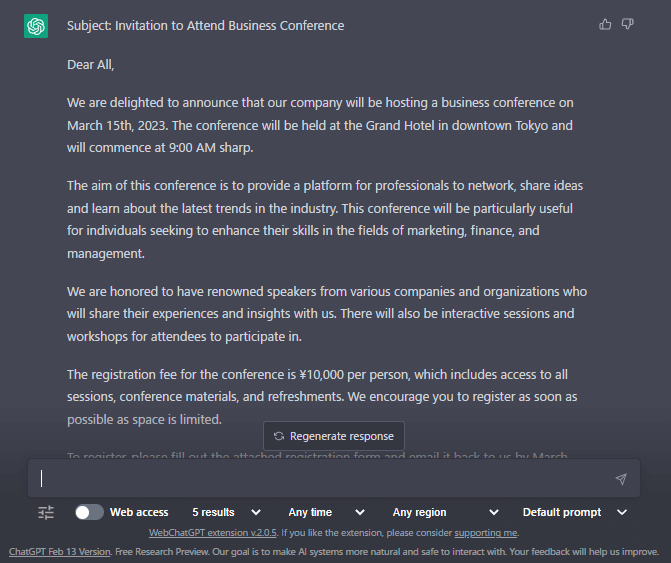Viewport: 671px width, 563px height.
Task: Click the Subject line of the response
Action: 205,26
